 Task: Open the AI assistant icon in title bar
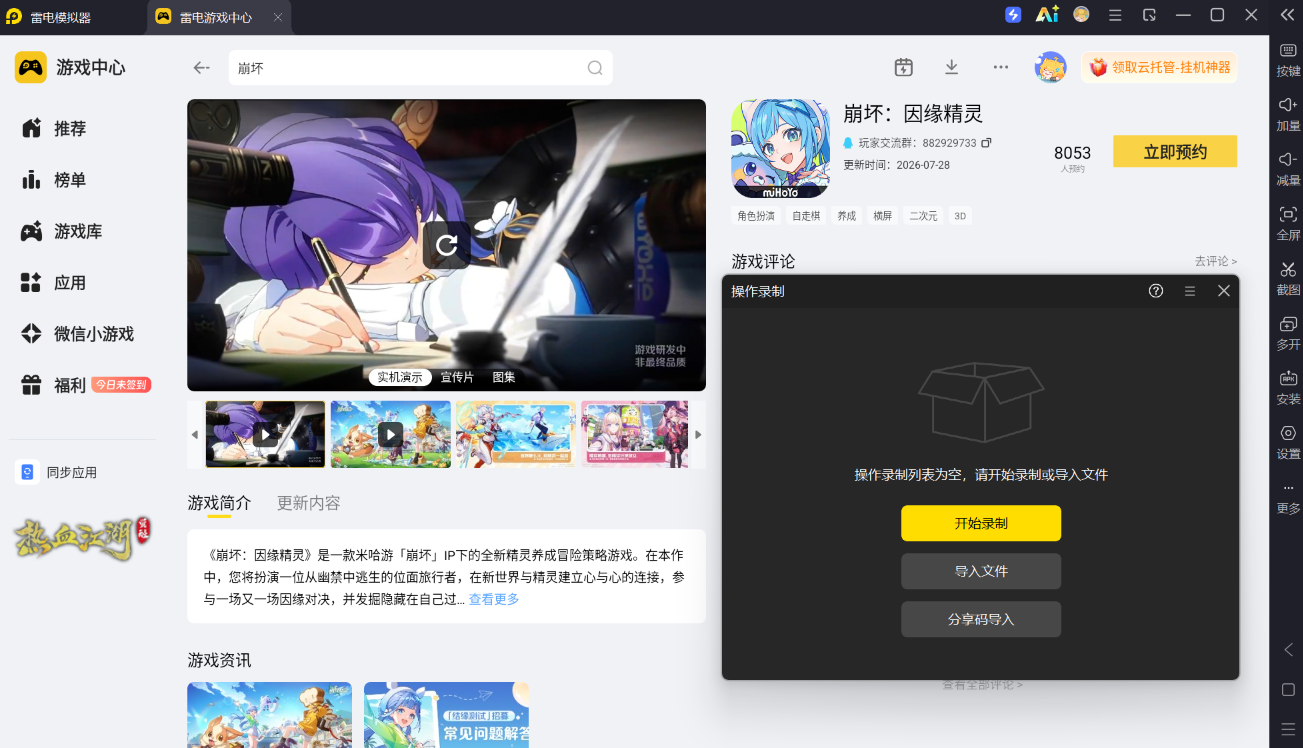point(1047,15)
